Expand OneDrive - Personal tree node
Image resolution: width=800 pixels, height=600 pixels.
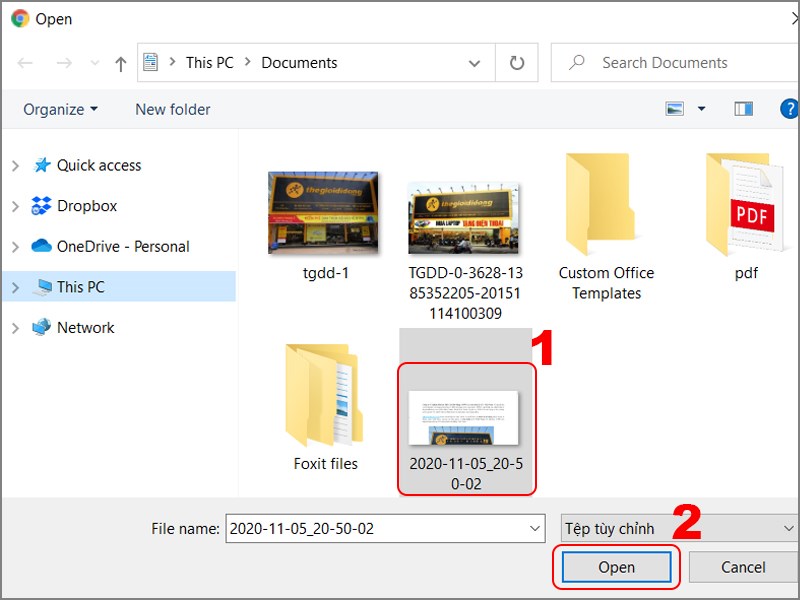15,247
